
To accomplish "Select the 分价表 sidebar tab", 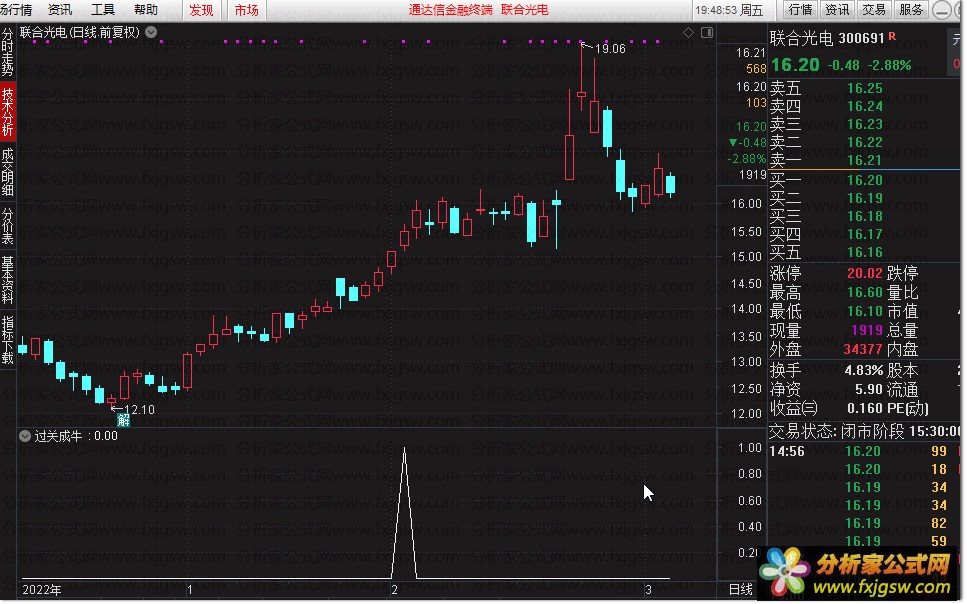I will click(x=7, y=226).
